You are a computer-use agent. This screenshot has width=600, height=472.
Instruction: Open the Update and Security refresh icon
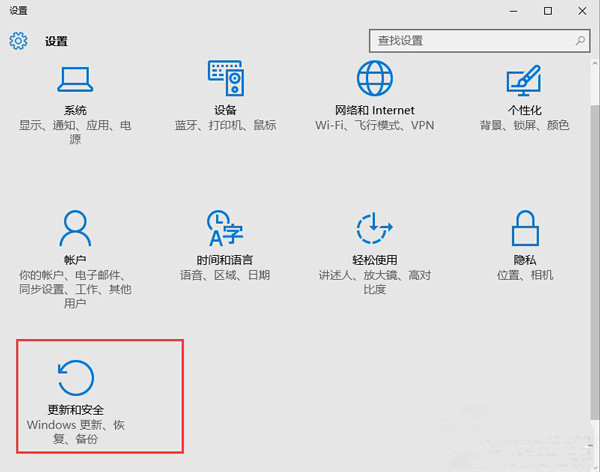tap(75, 378)
